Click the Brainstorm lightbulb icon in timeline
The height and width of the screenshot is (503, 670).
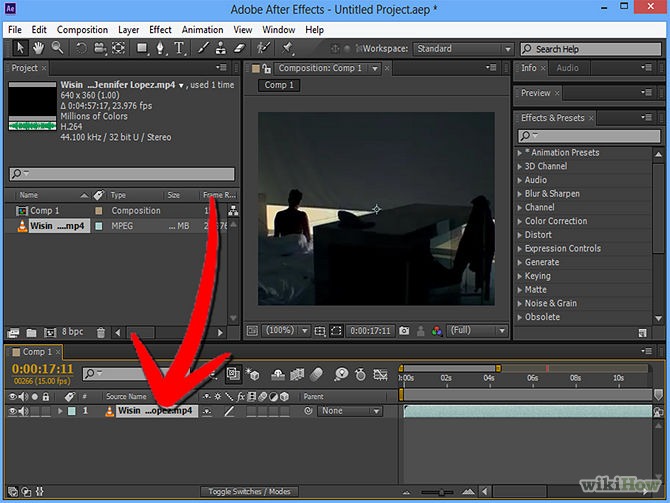pos(341,375)
